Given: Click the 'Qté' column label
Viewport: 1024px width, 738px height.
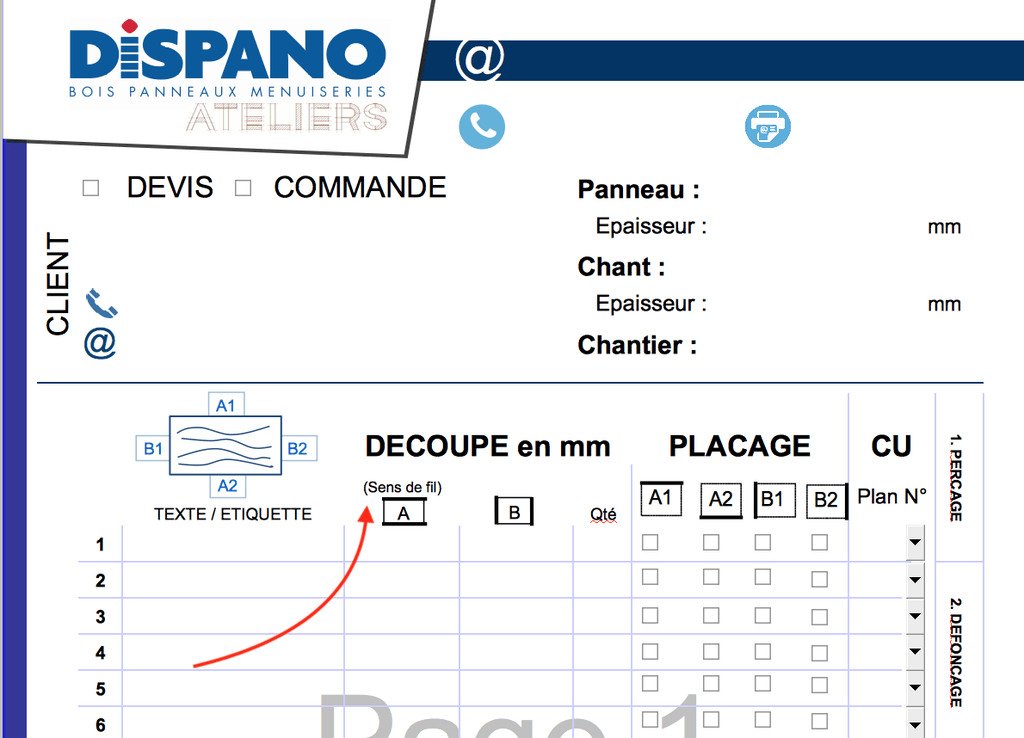Looking at the screenshot, I should 603,515.
